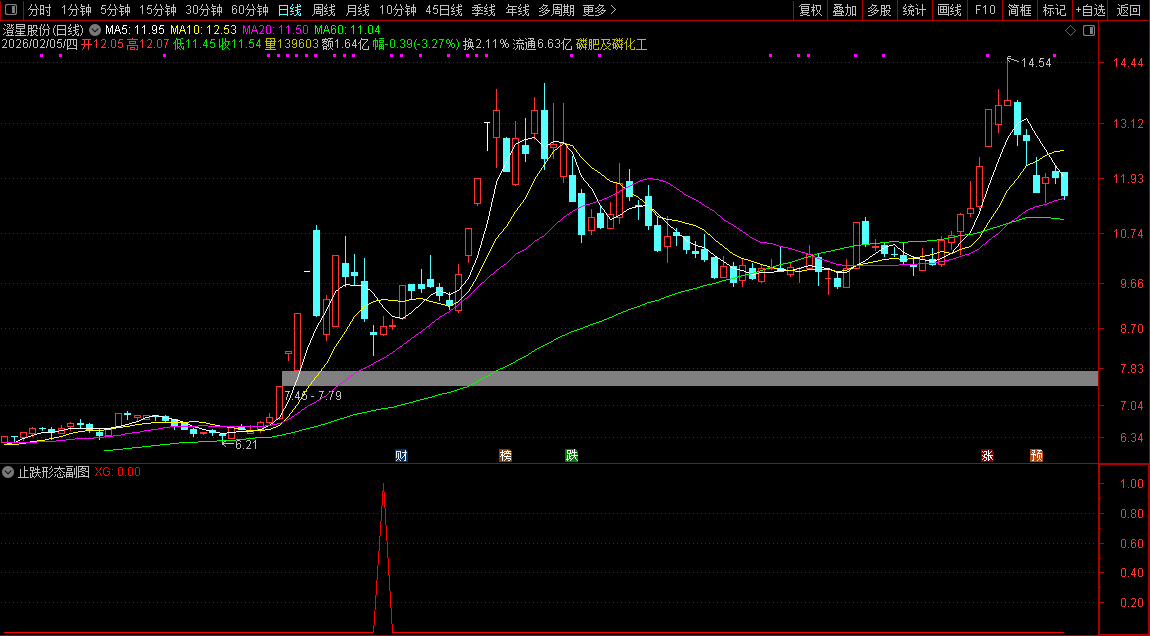Open the 更多 more periods list
This screenshot has height=636, width=1150.
599,10
